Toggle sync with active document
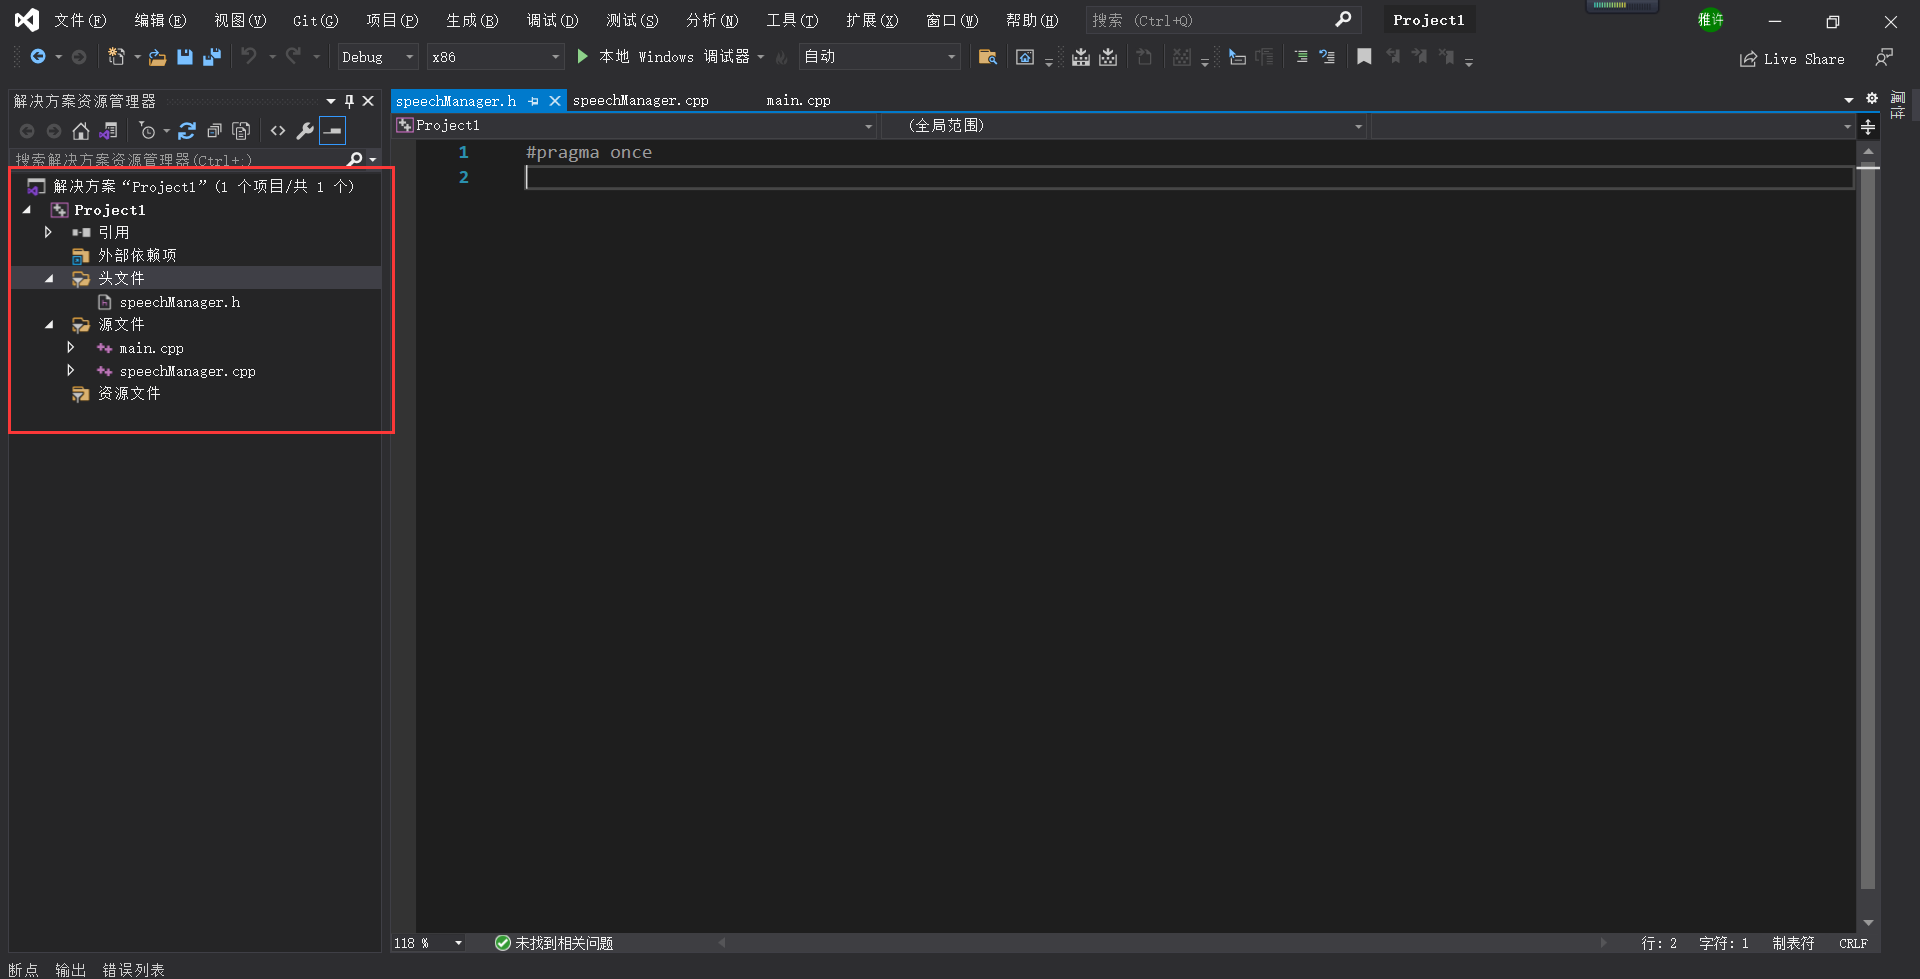The height and width of the screenshot is (979, 1920). 187,131
